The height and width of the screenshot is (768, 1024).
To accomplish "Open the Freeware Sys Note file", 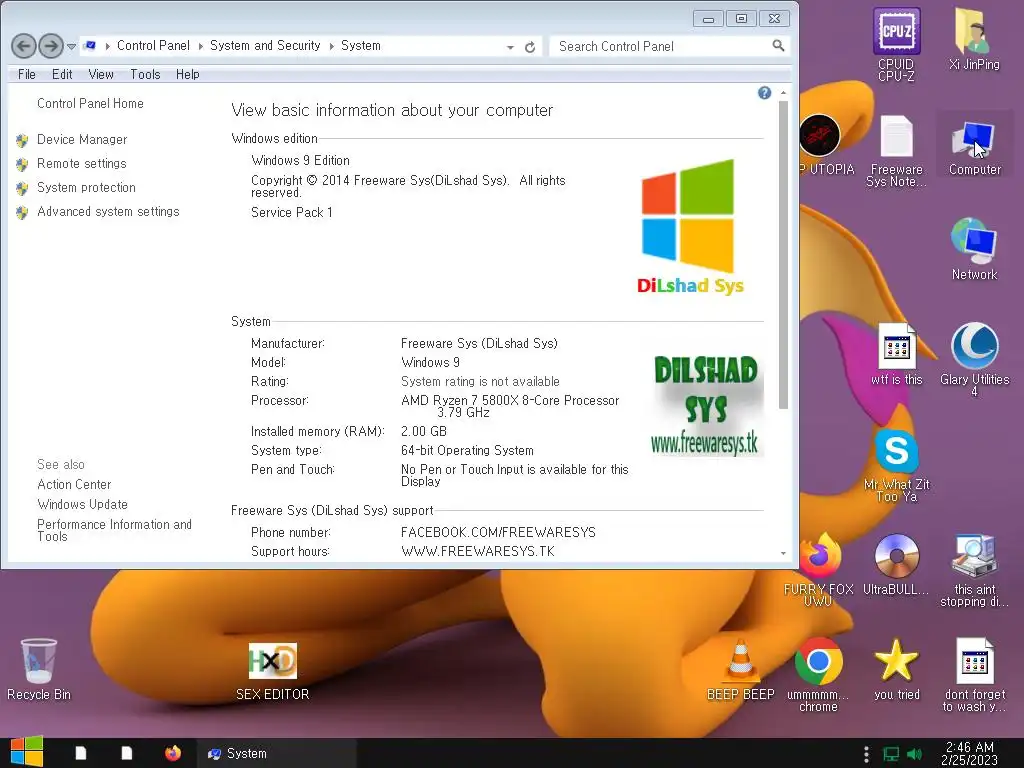I will (x=896, y=150).
